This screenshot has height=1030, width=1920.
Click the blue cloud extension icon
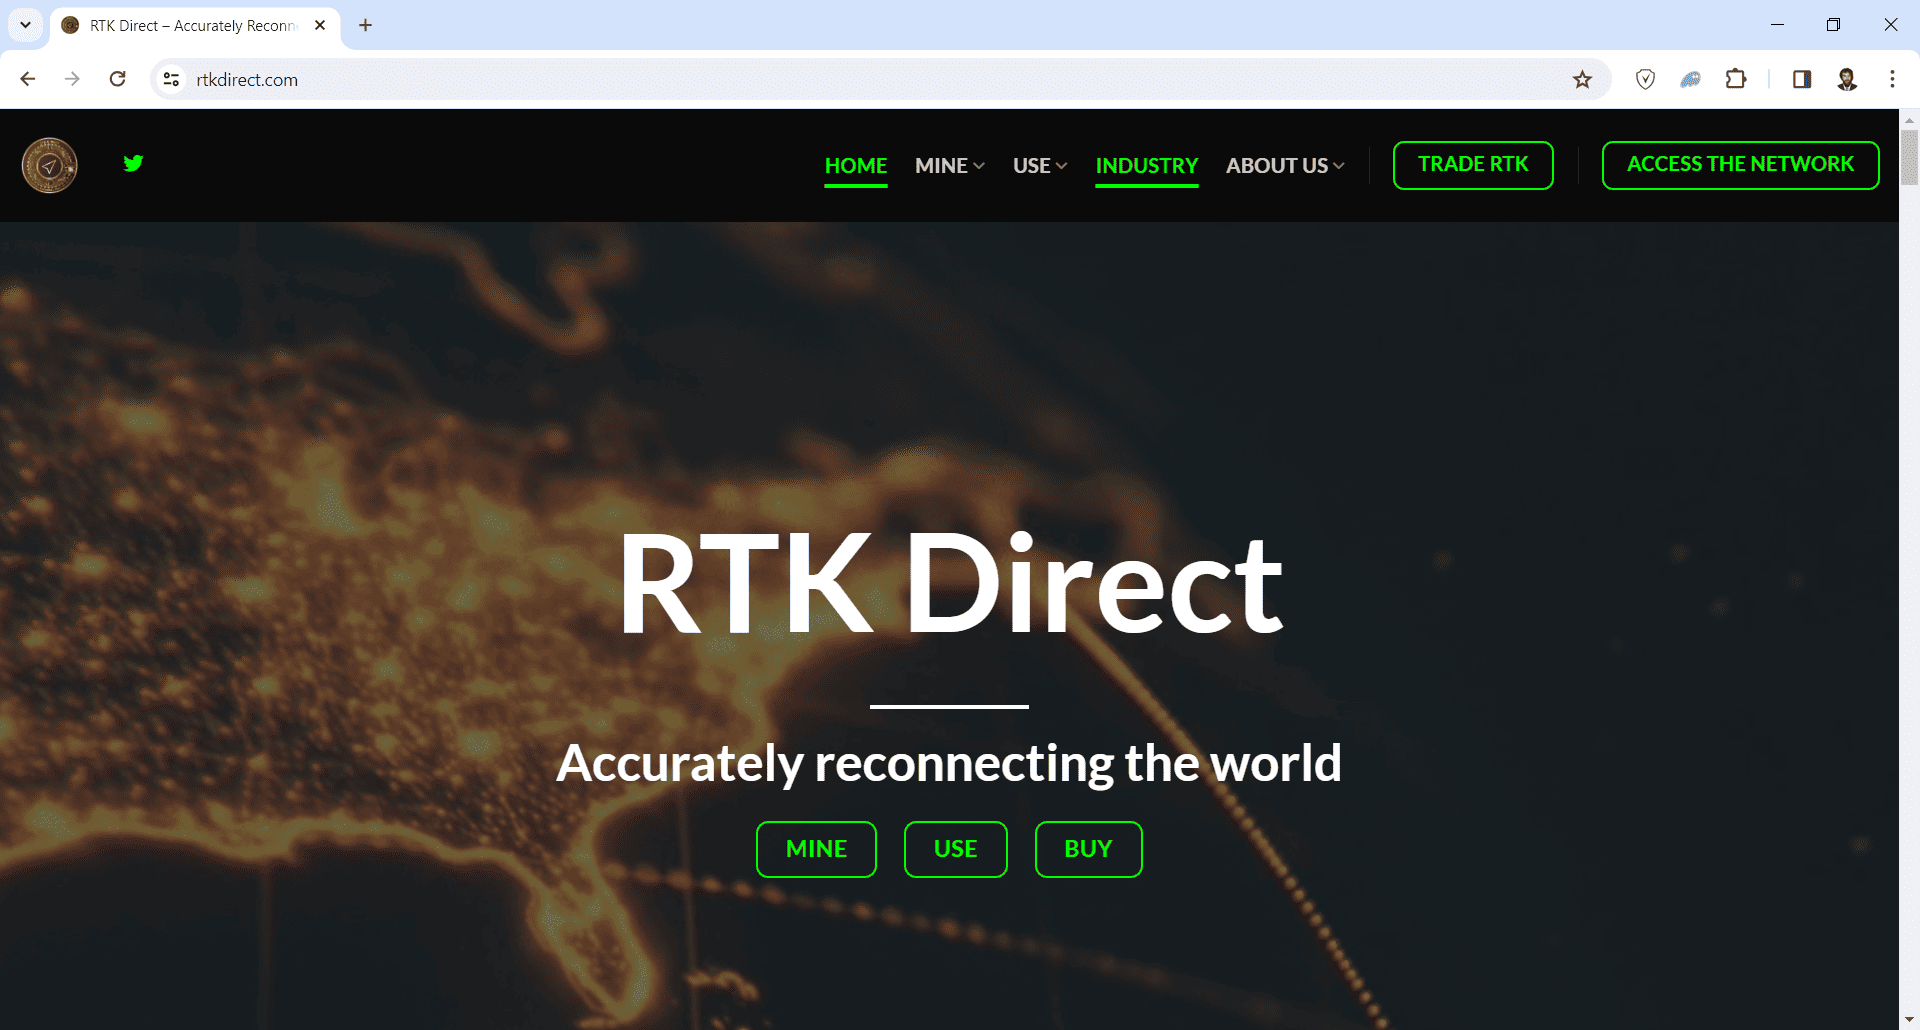[1691, 79]
